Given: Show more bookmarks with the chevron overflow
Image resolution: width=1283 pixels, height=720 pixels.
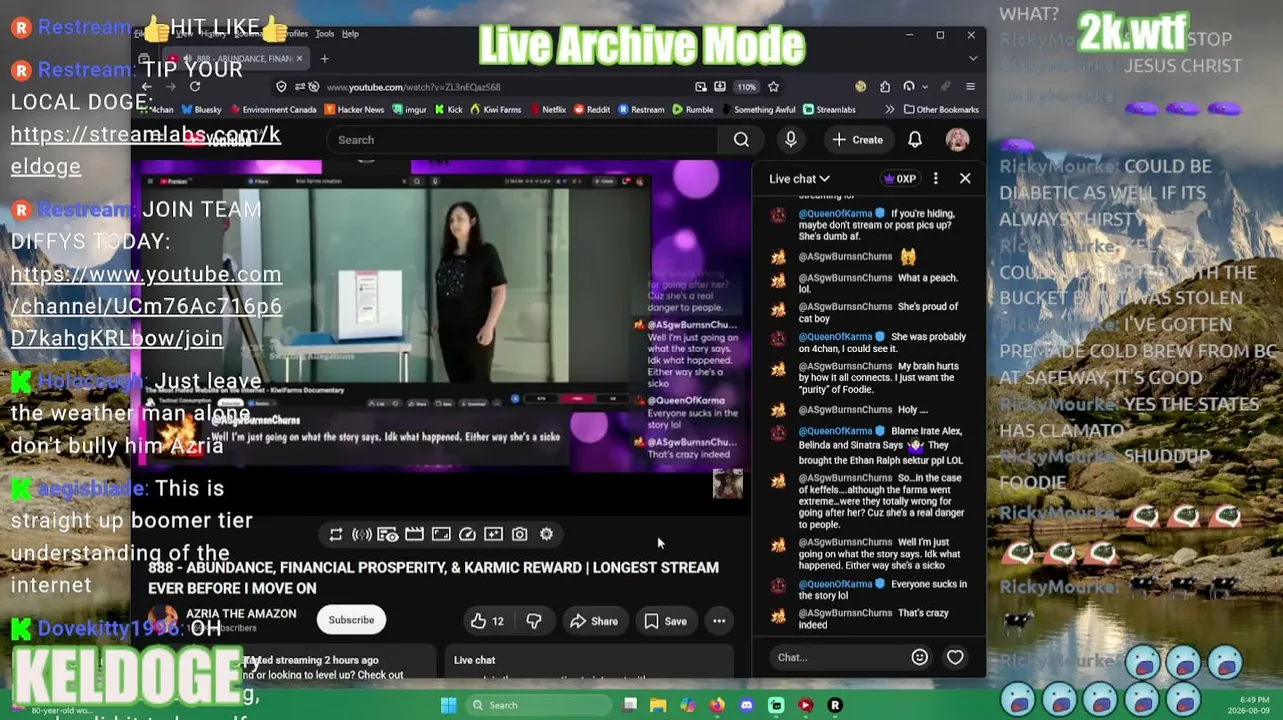Looking at the screenshot, I should click(x=889, y=110).
